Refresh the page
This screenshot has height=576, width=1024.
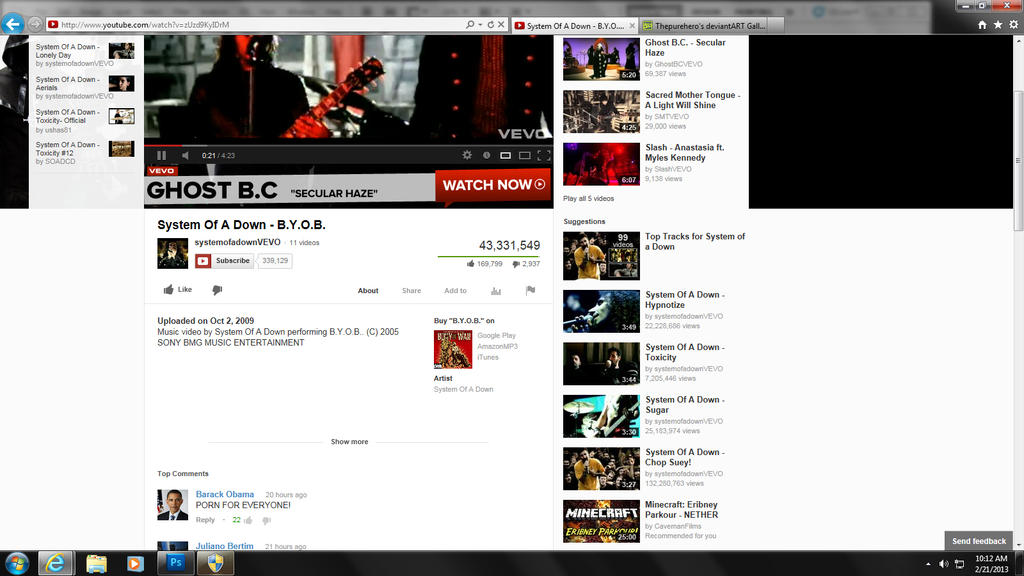click(490, 24)
